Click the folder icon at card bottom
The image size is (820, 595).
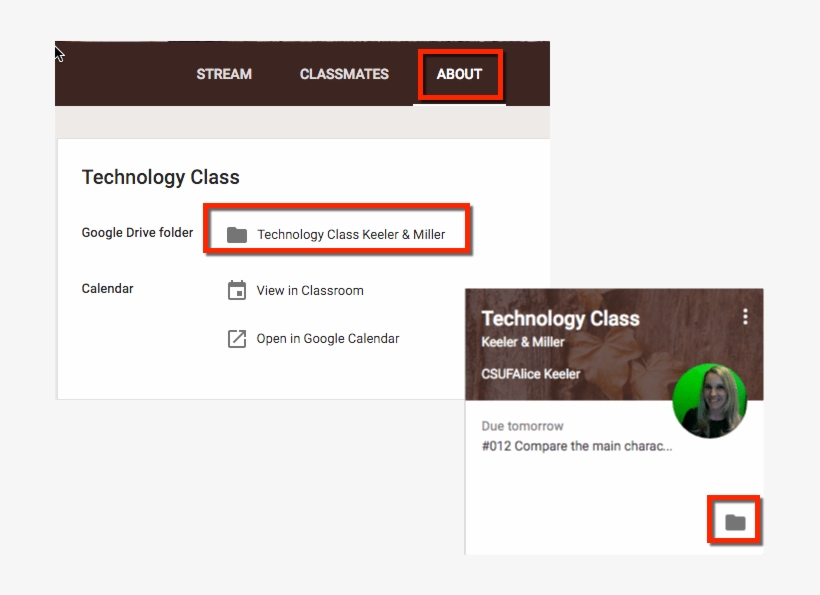click(x=735, y=522)
